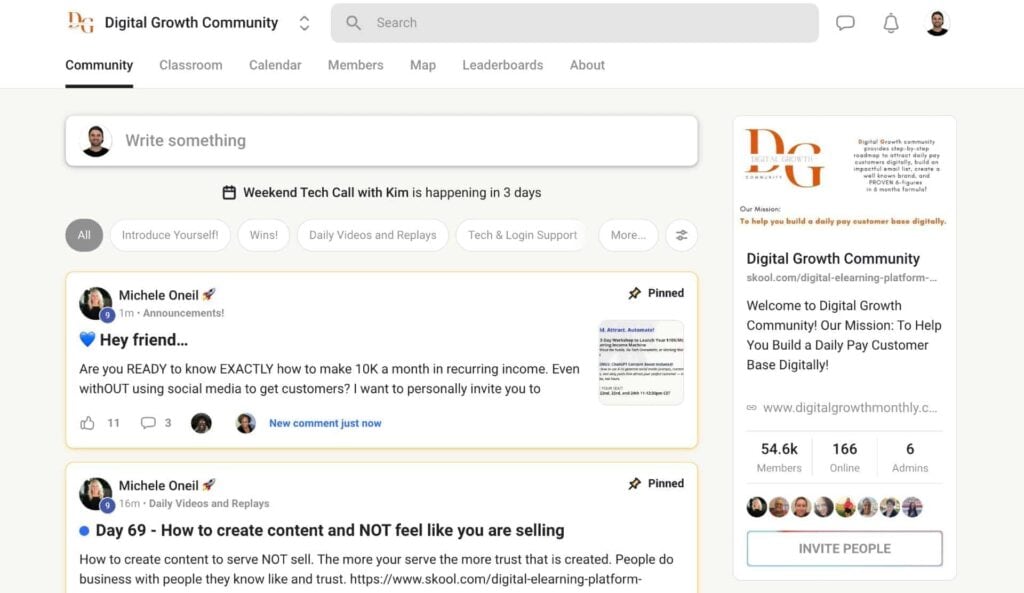Filter posts by Introduce Yourself!
Image resolution: width=1024 pixels, height=593 pixels.
click(170, 235)
